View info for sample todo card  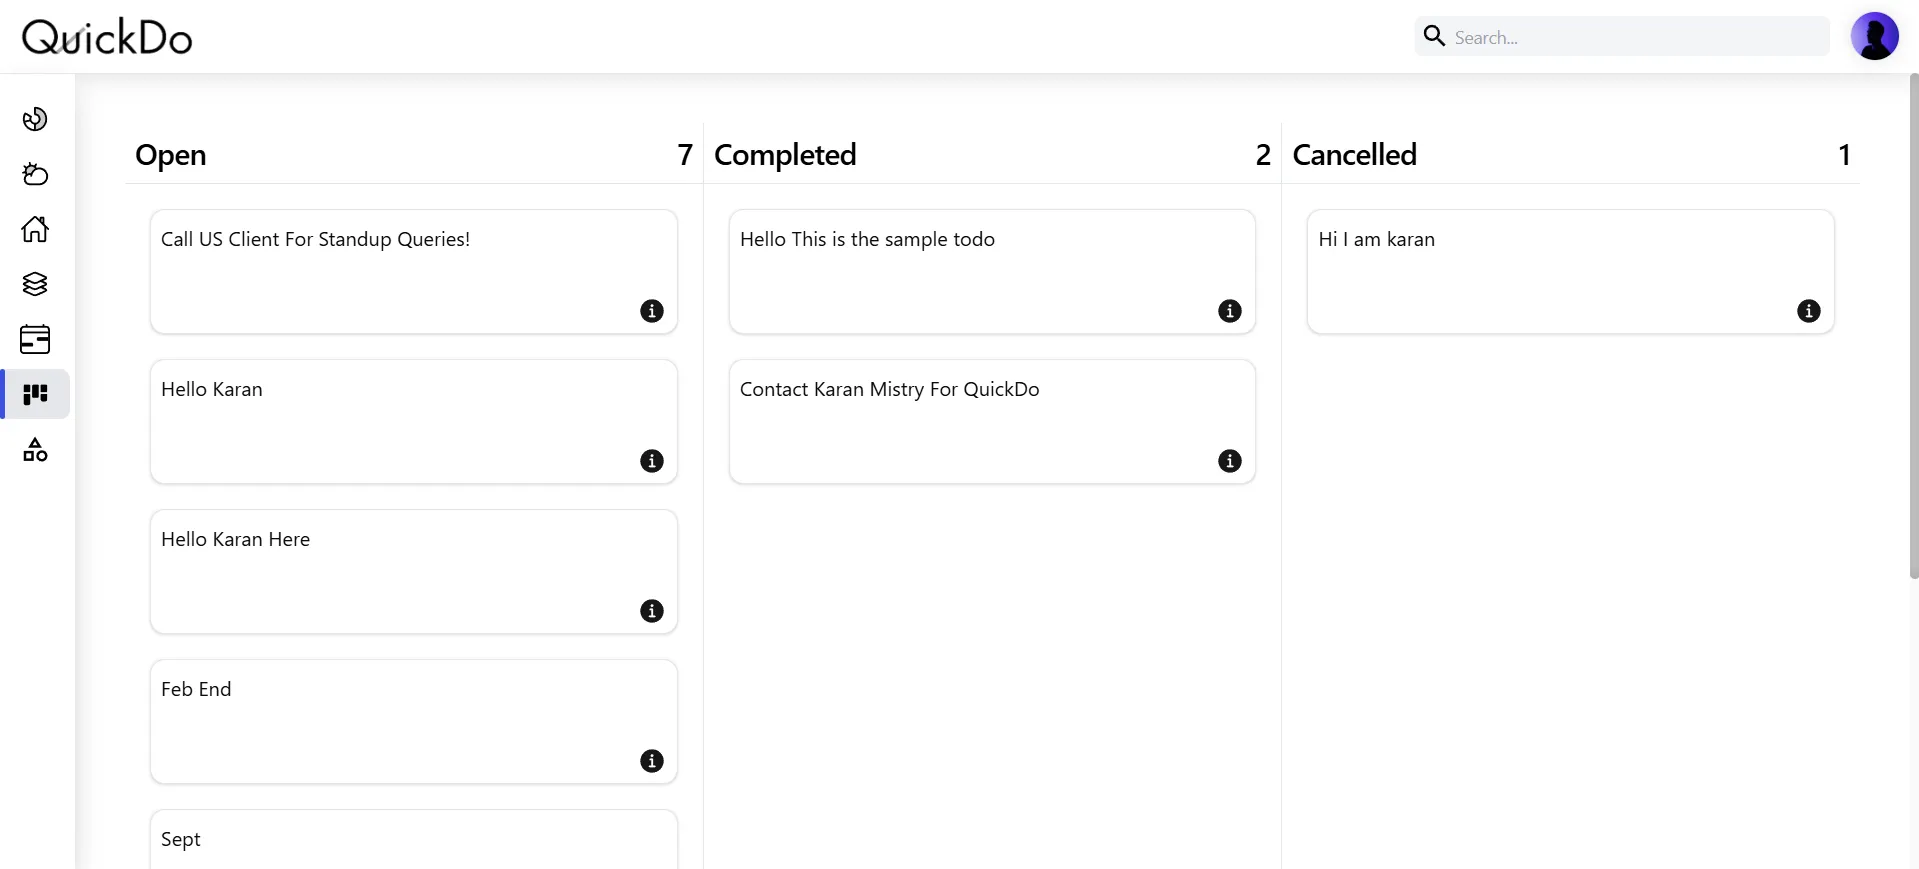click(x=1230, y=311)
